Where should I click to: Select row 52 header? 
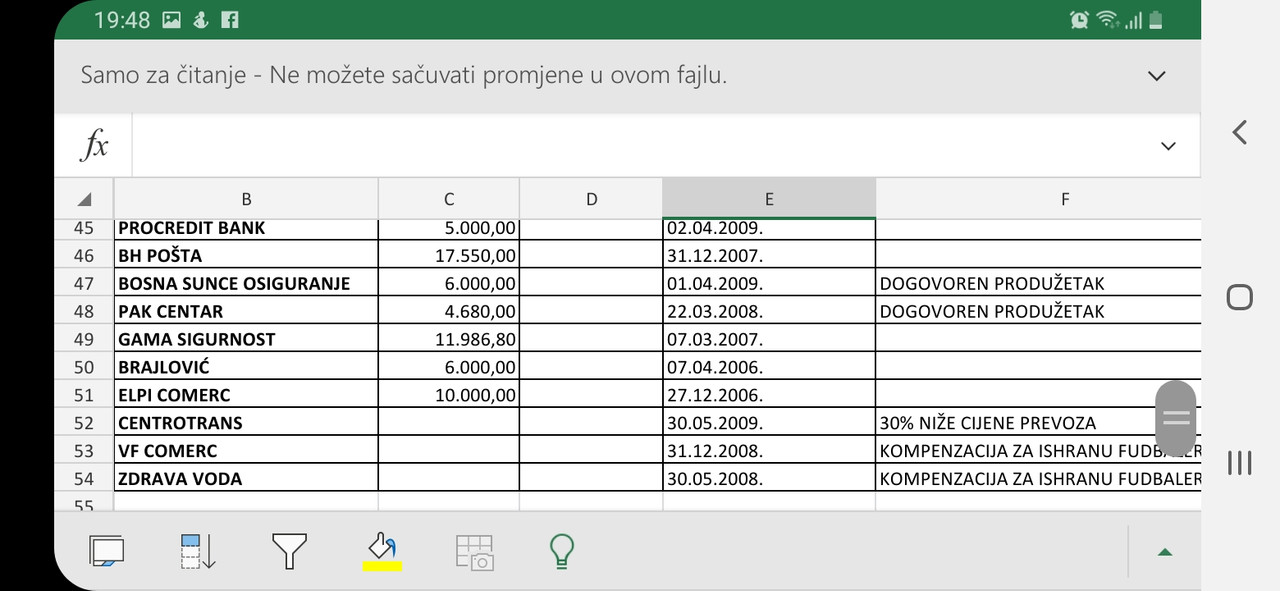pyautogui.click(x=84, y=423)
